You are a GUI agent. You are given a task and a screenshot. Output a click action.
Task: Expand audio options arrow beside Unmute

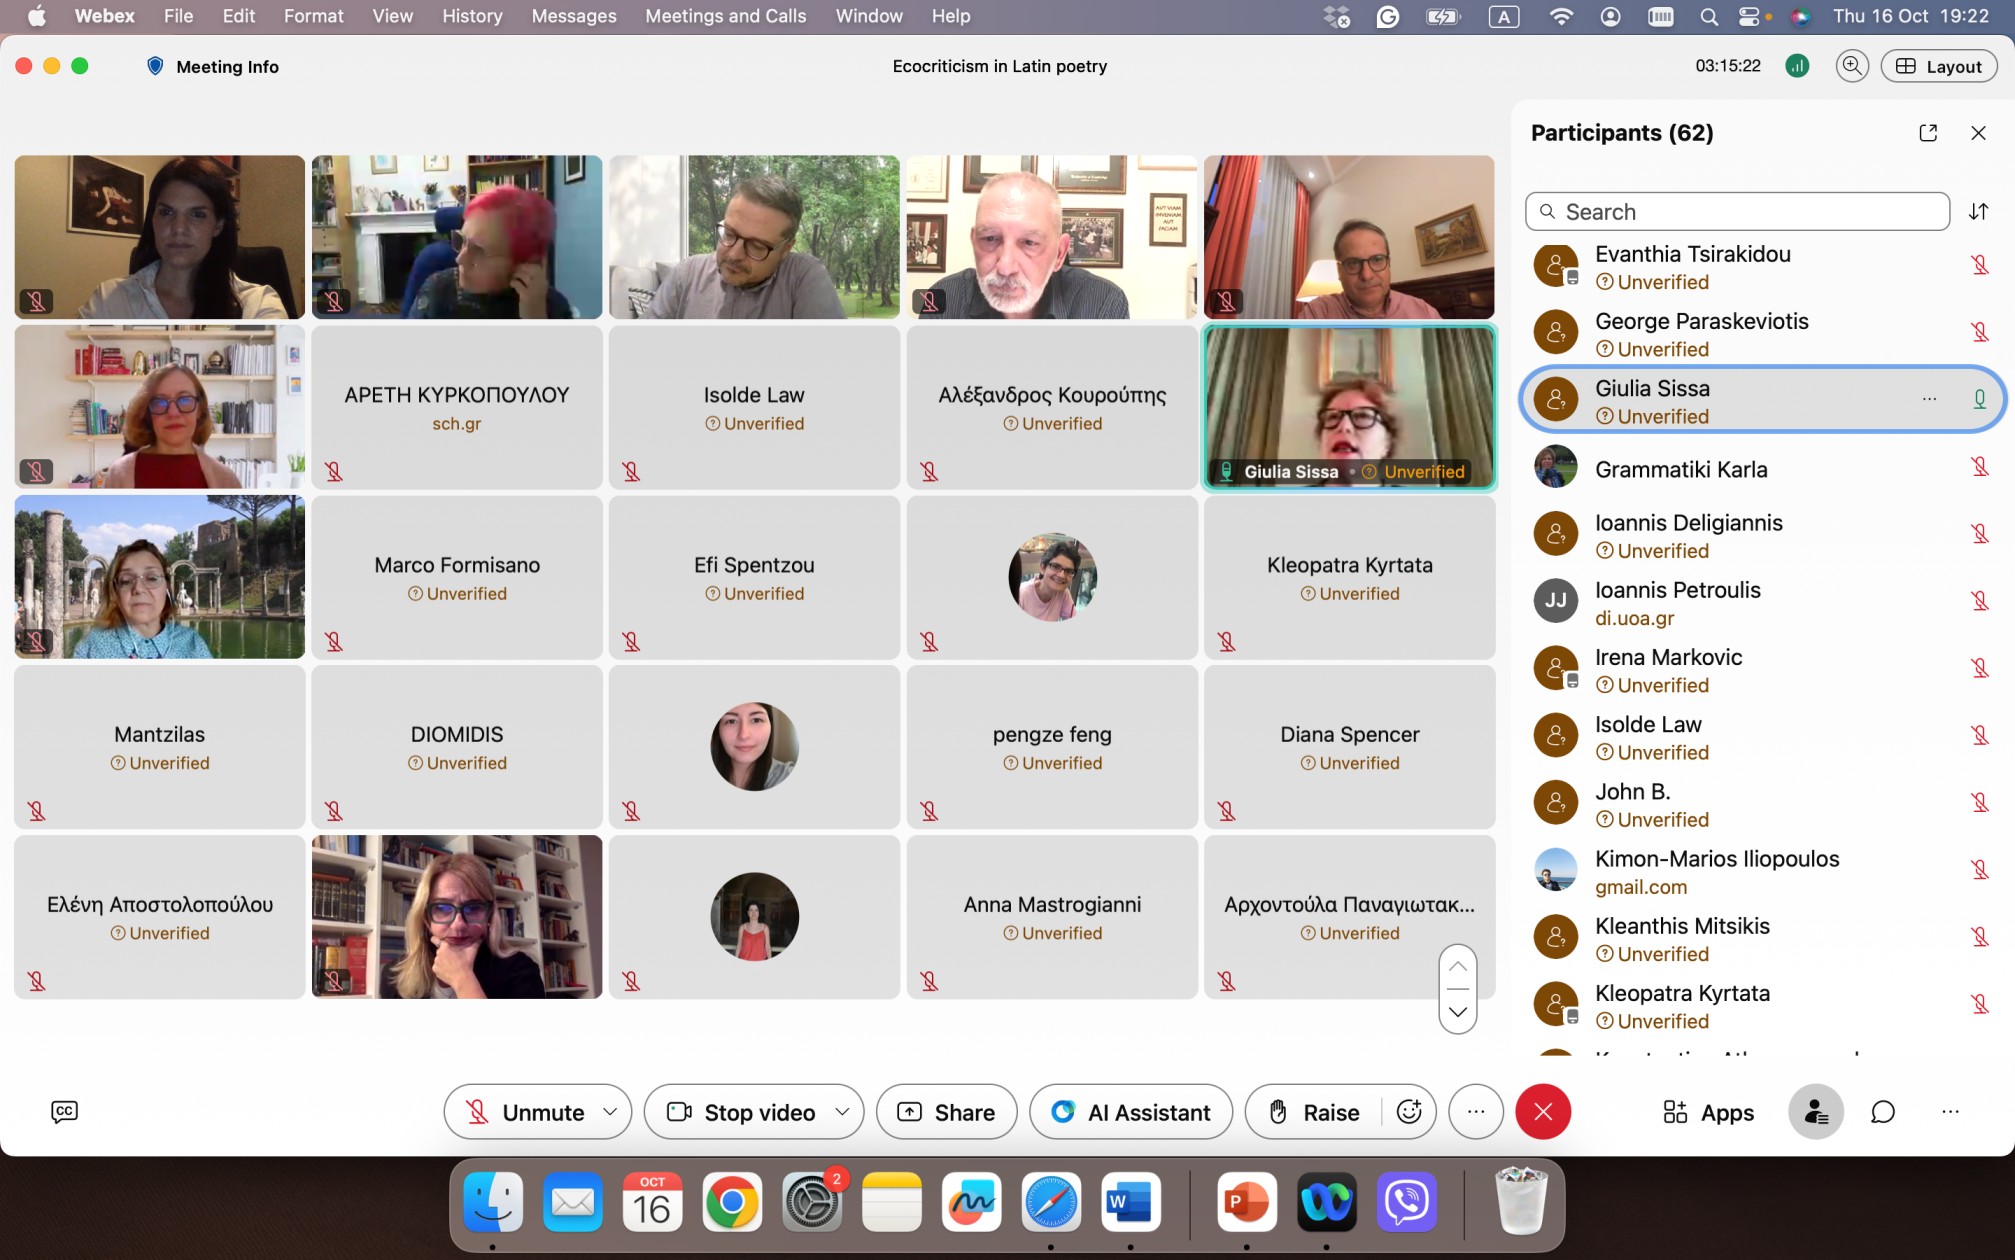point(610,1111)
